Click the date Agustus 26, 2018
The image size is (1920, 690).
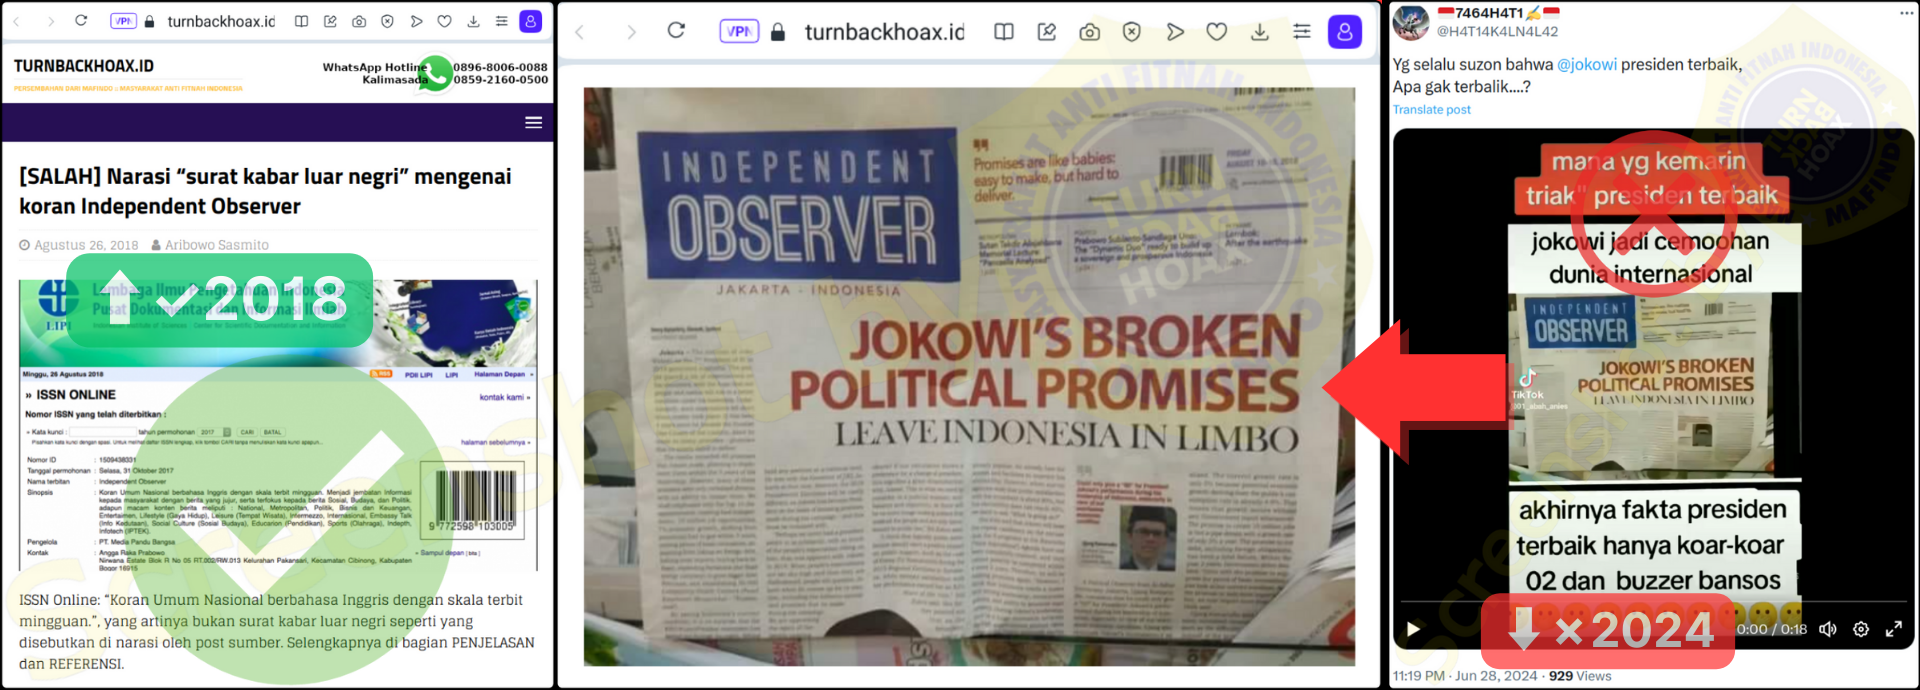pyautogui.click(x=86, y=245)
